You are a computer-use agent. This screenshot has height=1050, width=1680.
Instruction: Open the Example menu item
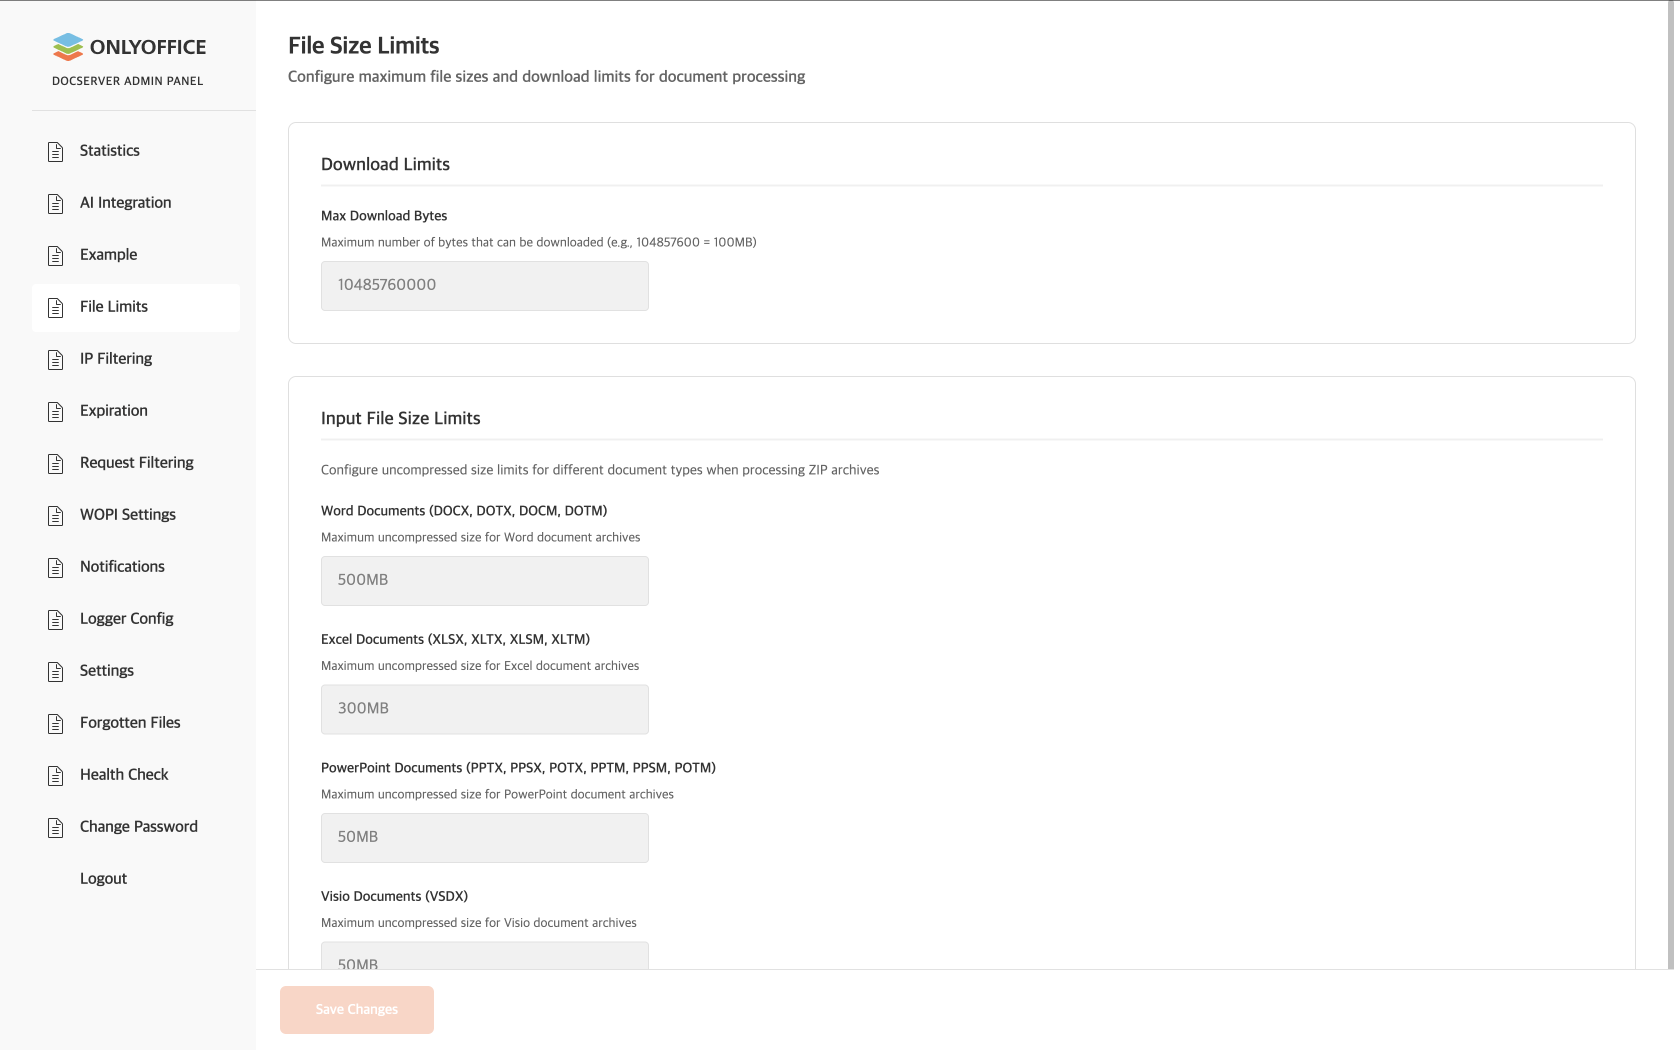[x=108, y=255]
